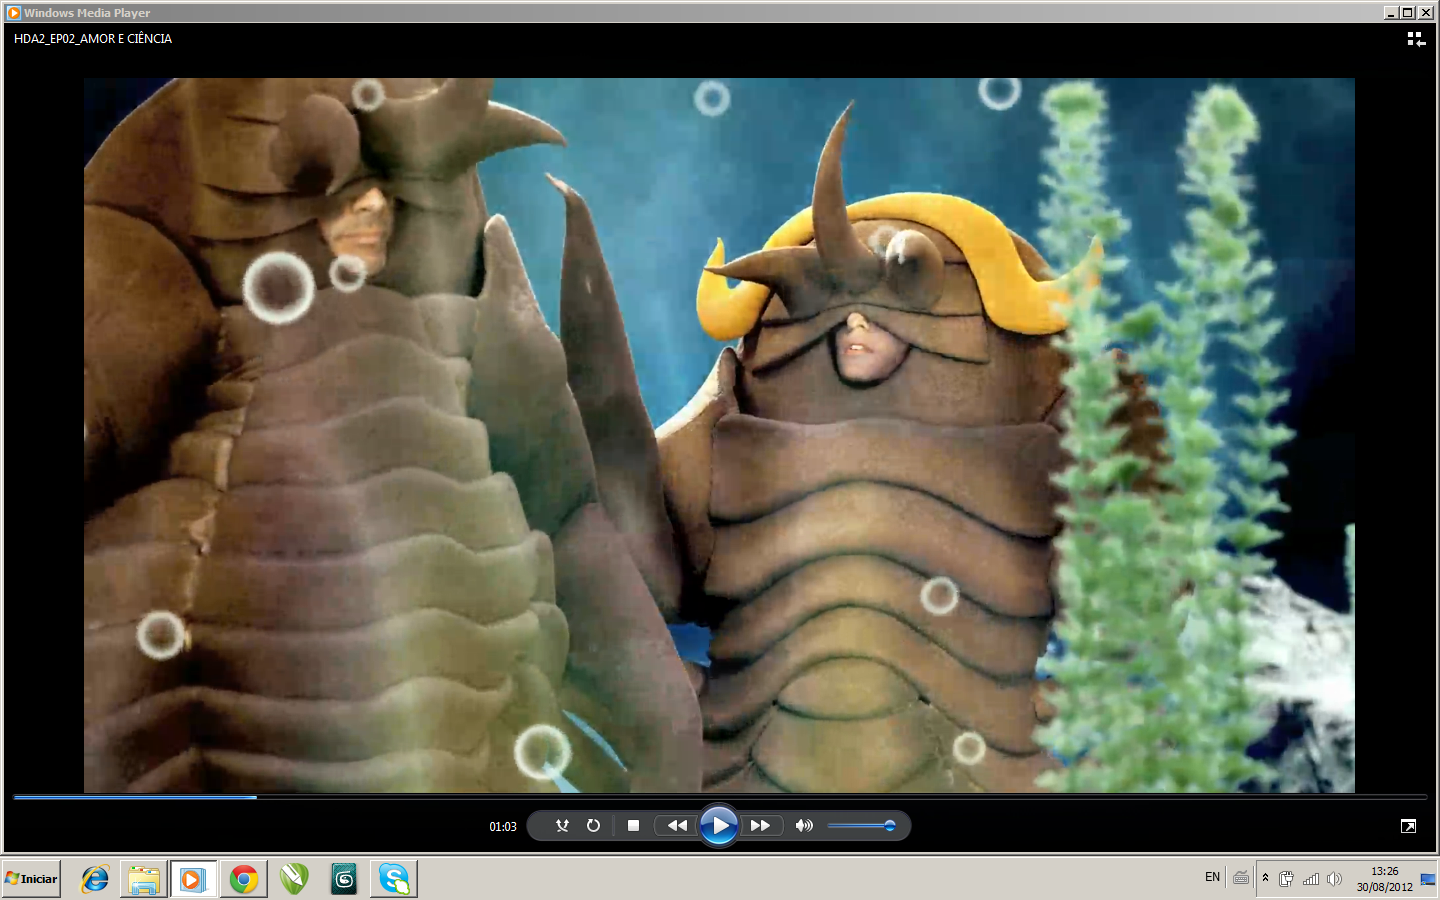Mute the player volume speaker
This screenshot has width=1440, height=900.
(803, 826)
